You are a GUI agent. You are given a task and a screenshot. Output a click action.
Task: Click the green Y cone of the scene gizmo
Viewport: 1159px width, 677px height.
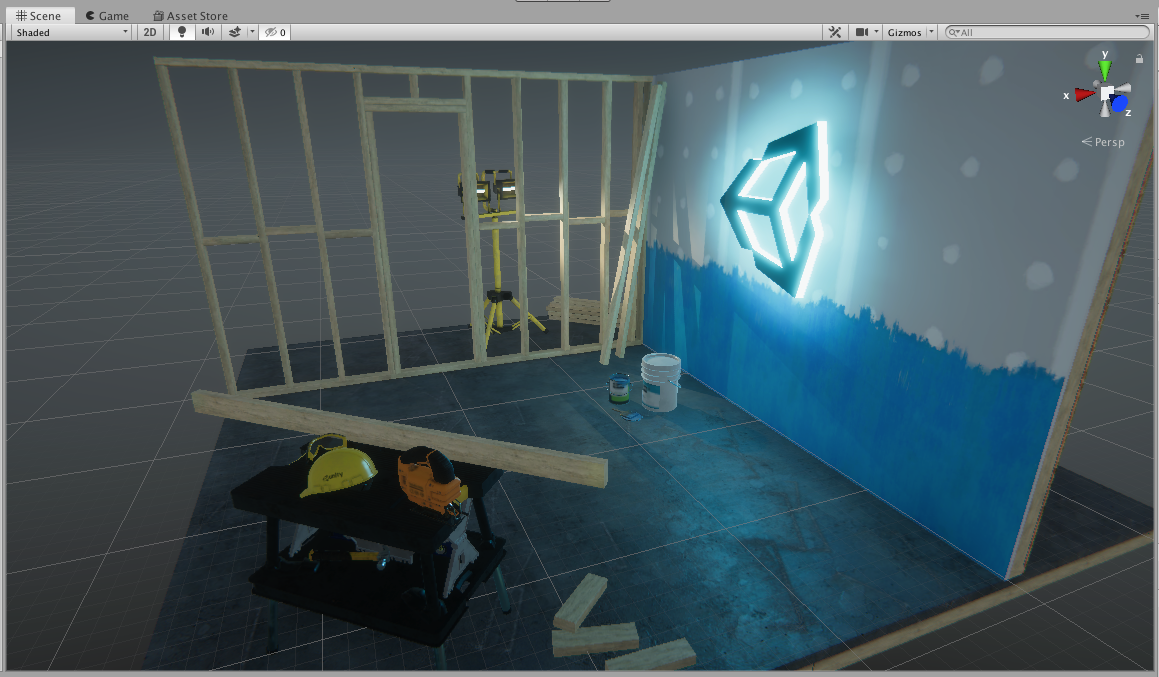(1104, 70)
